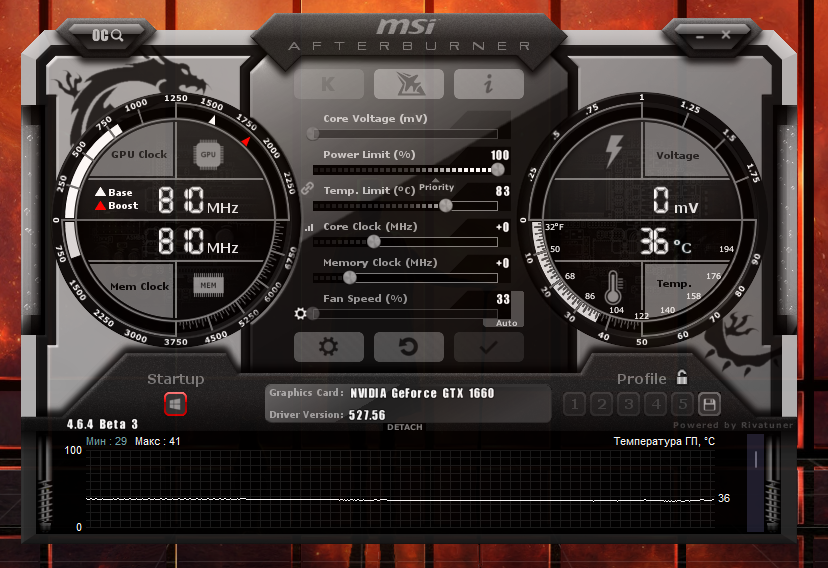Click the Startup label
The height and width of the screenshot is (568, 828).
tap(176, 378)
